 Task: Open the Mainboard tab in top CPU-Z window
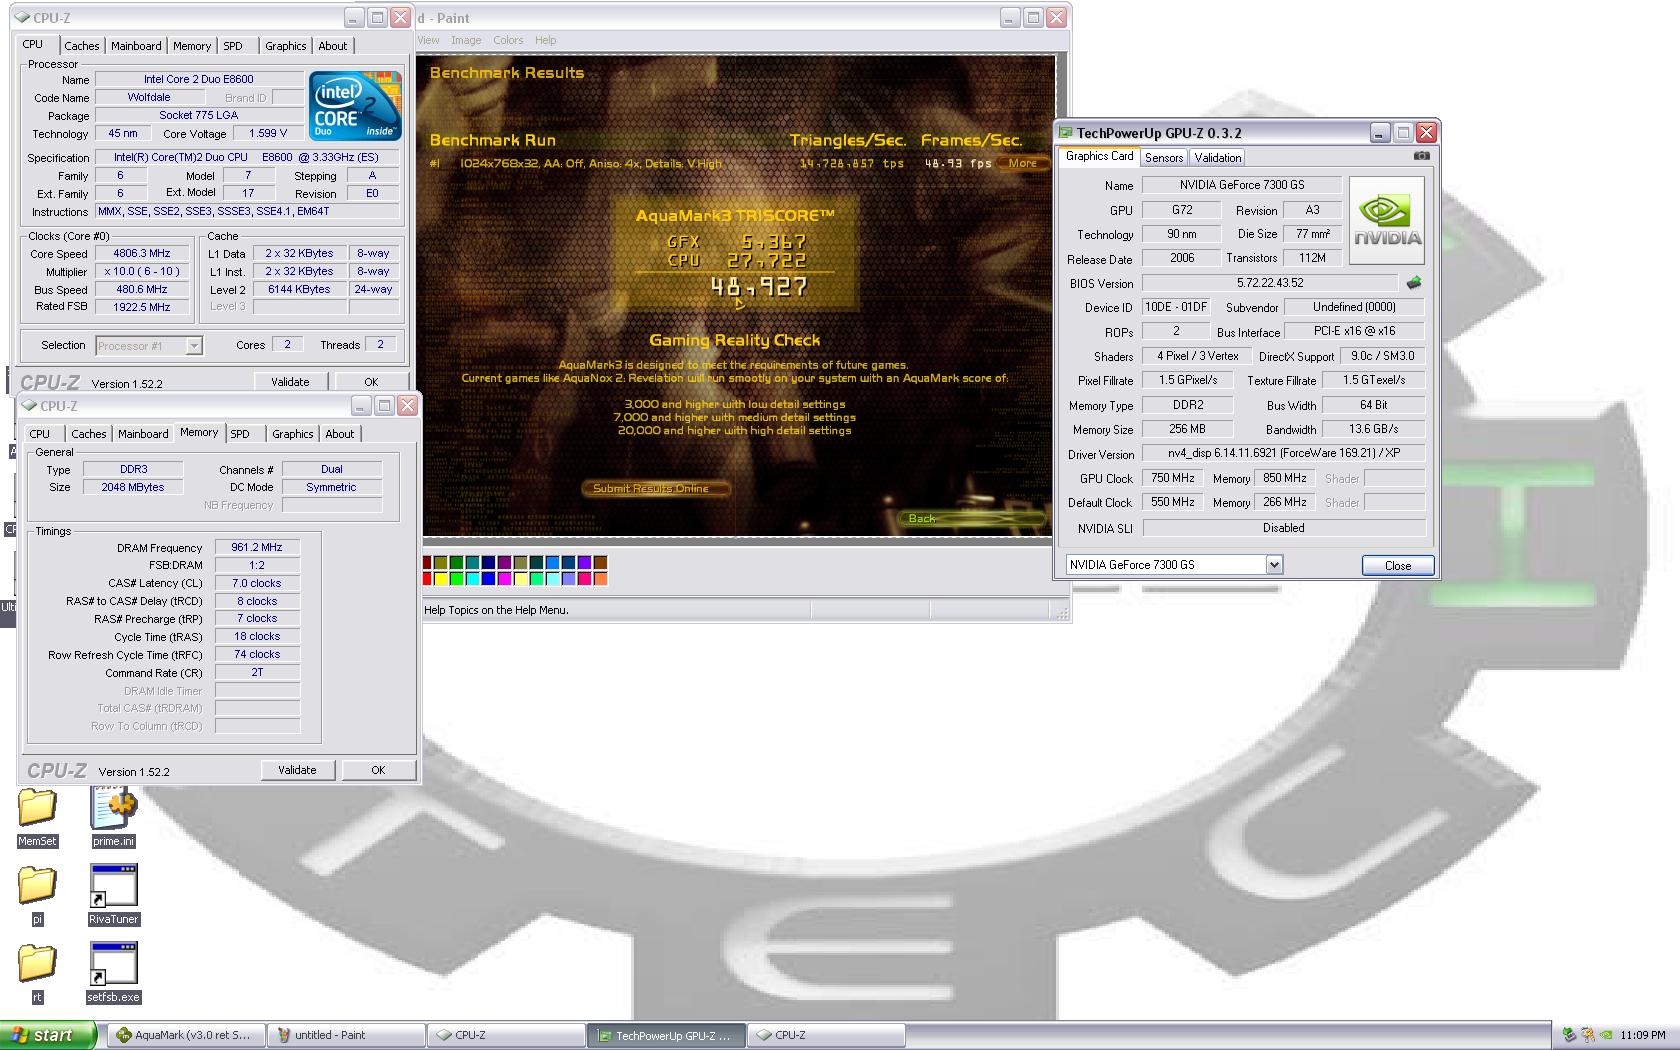(x=136, y=46)
